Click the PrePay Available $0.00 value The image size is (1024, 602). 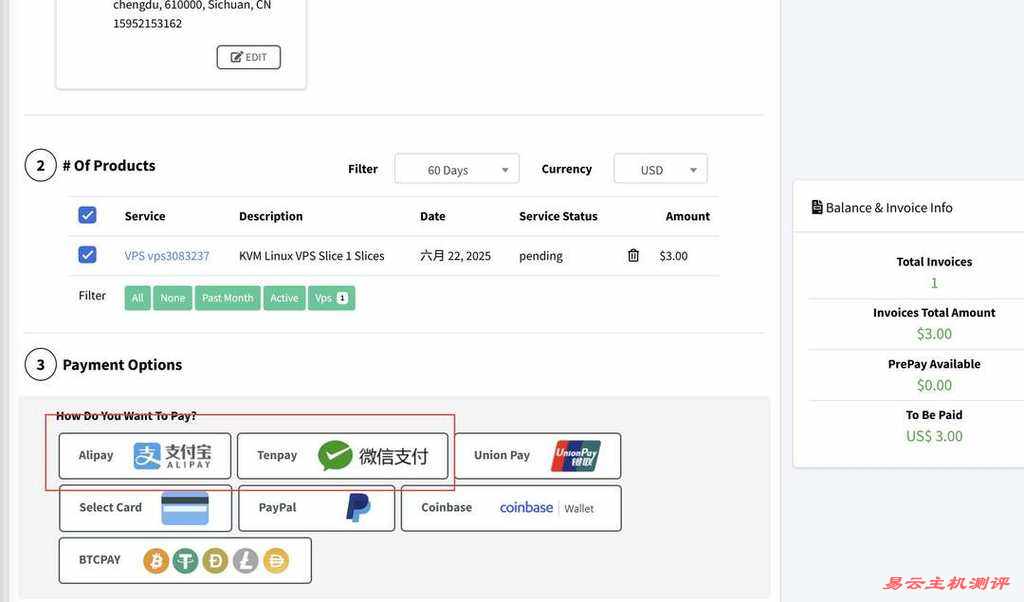(x=934, y=385)
